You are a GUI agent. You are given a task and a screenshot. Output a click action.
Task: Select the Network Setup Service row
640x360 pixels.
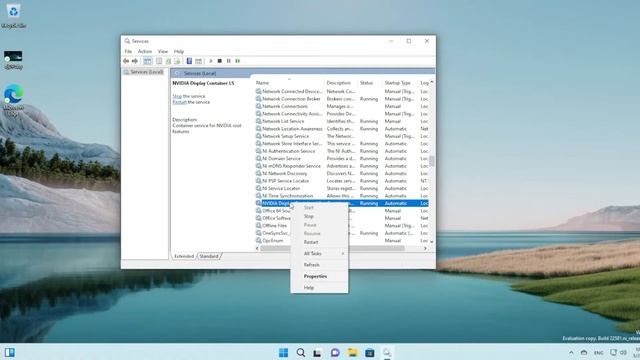[341, 136]
